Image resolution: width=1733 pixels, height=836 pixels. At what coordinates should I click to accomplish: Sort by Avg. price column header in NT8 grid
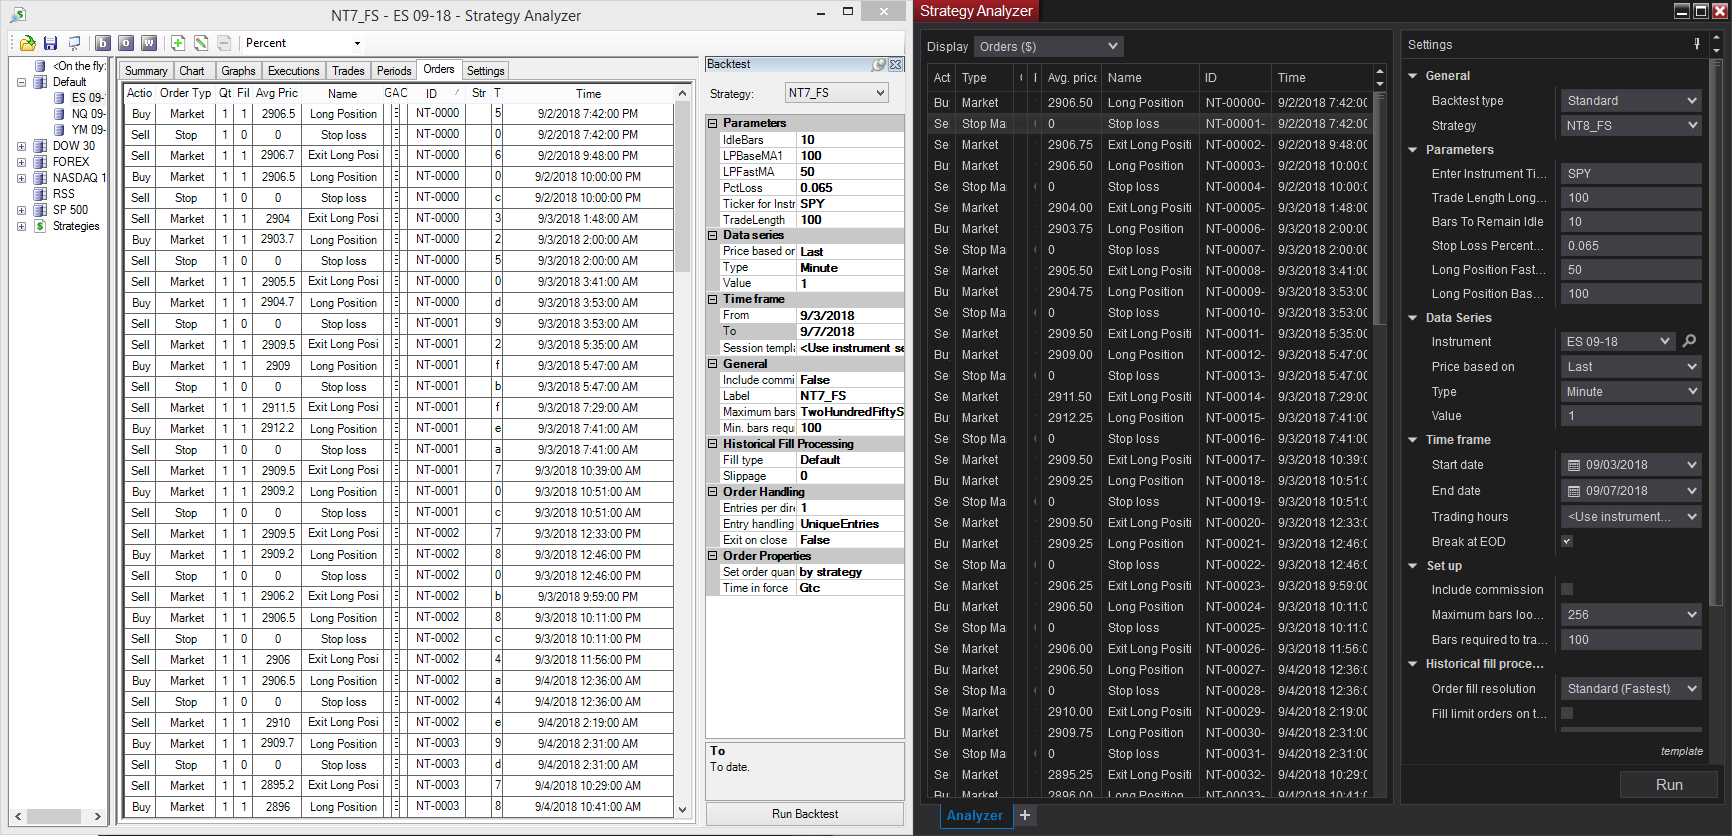click(1072, 78)
